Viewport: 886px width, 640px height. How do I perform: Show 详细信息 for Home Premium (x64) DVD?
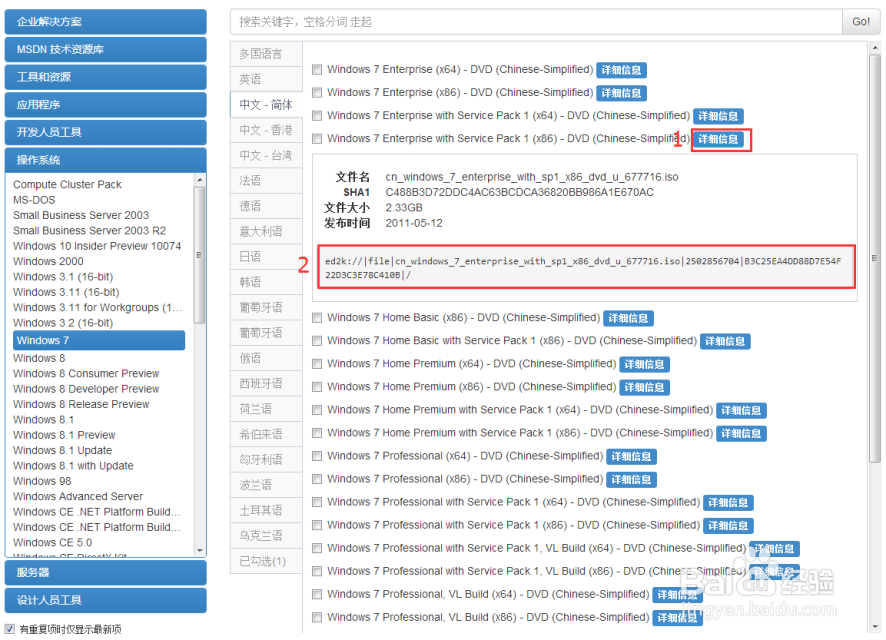point(645,364)
